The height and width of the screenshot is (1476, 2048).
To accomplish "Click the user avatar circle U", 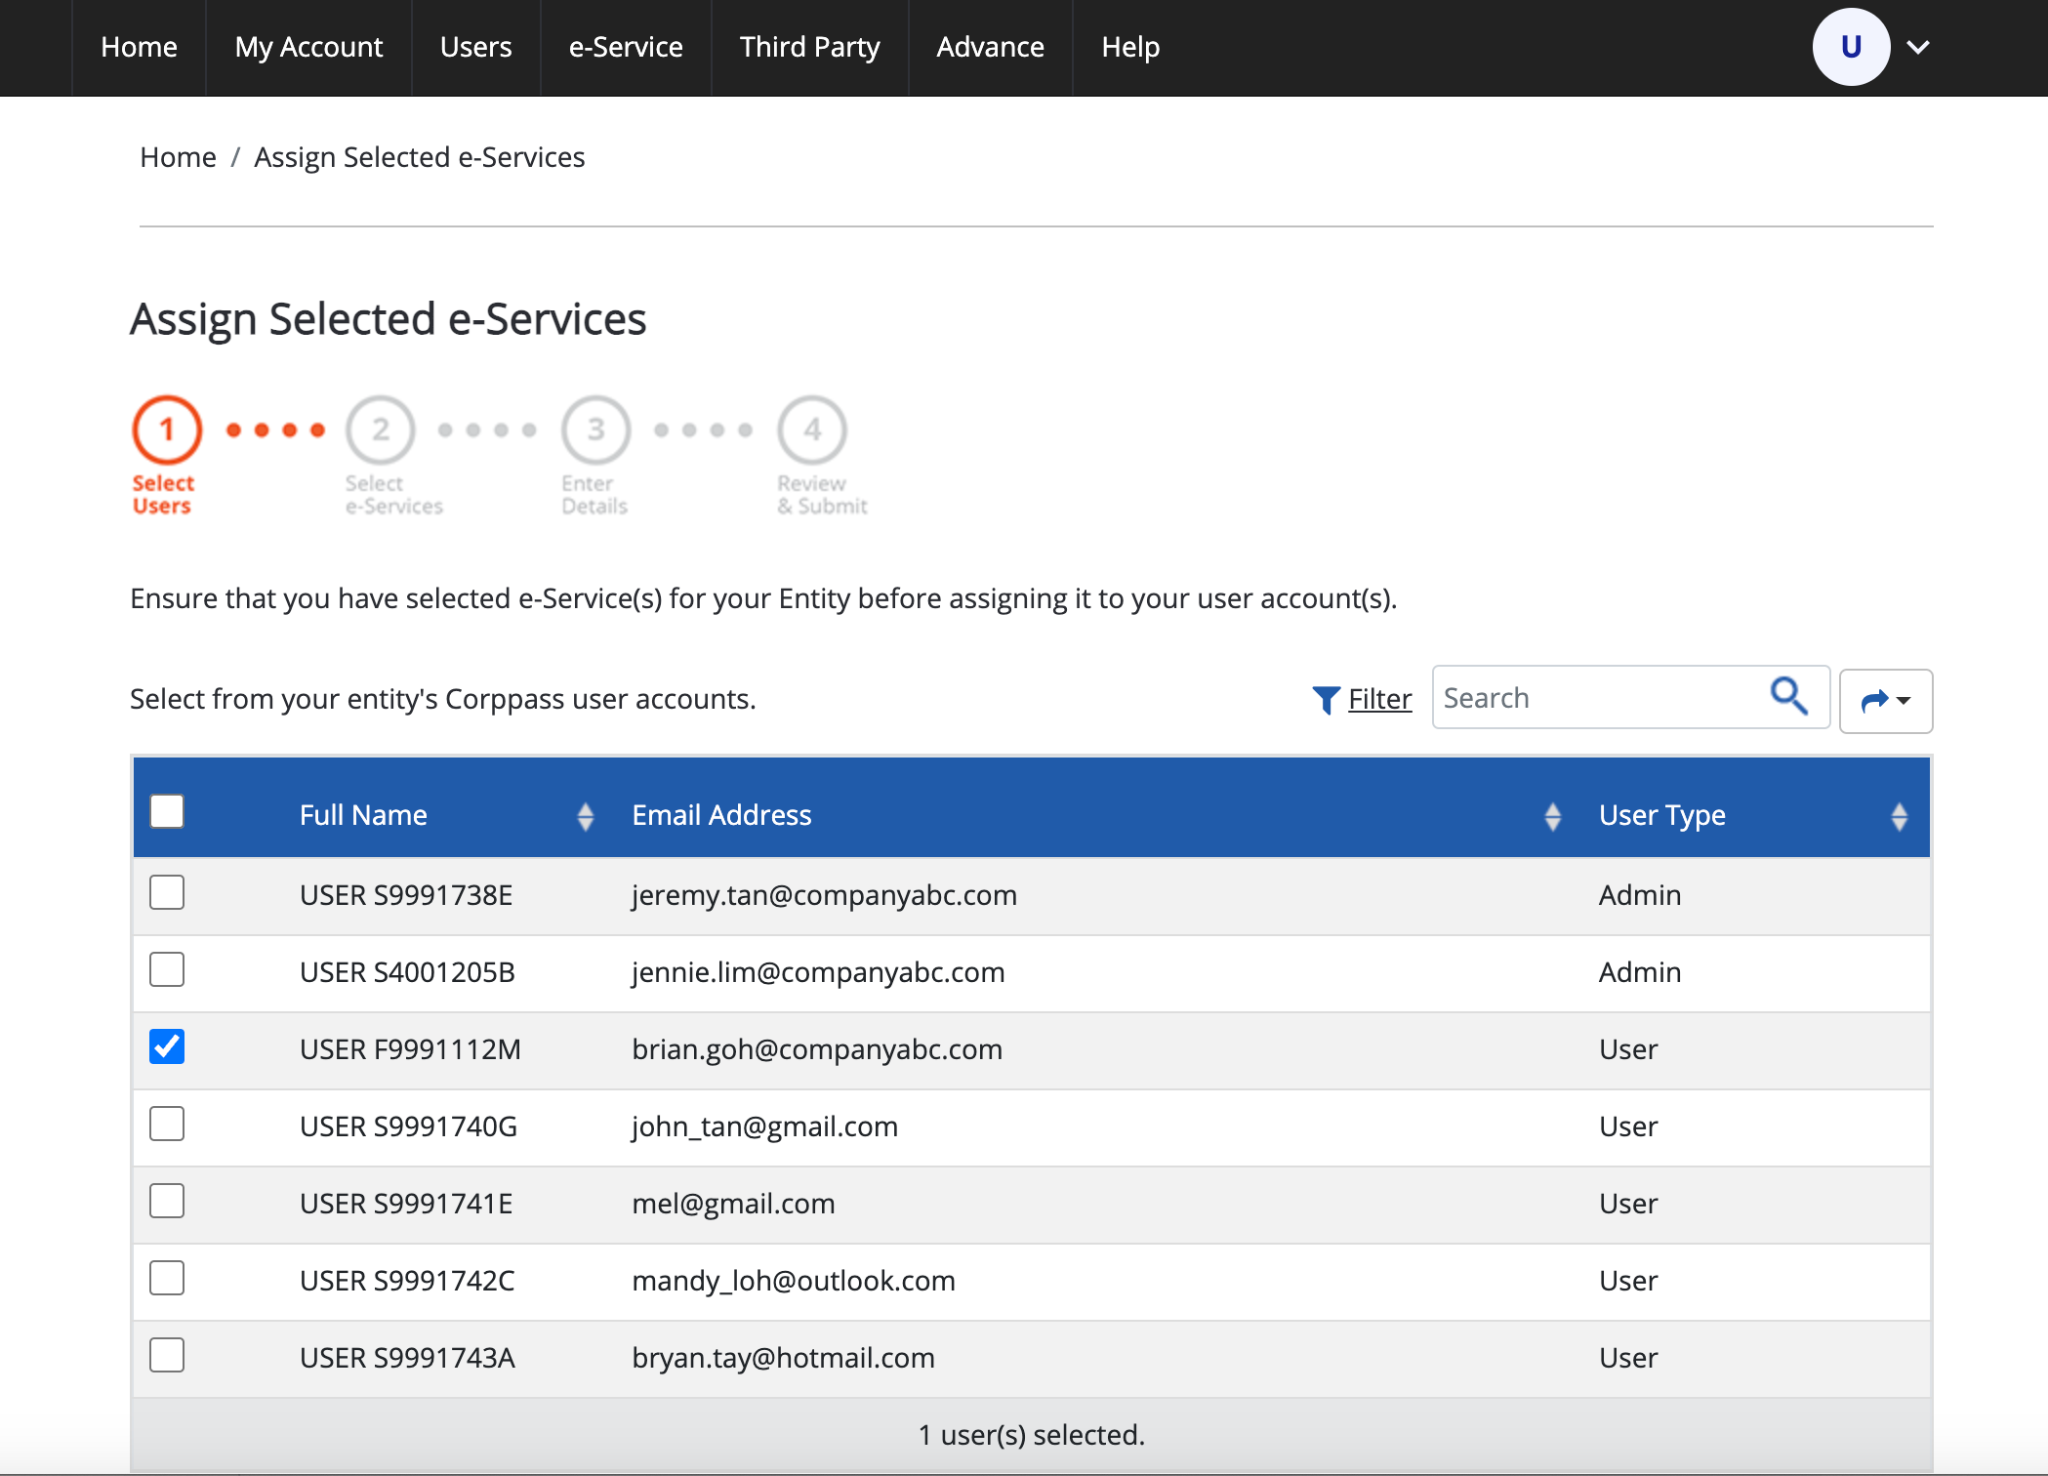I will click(1850, 47).
